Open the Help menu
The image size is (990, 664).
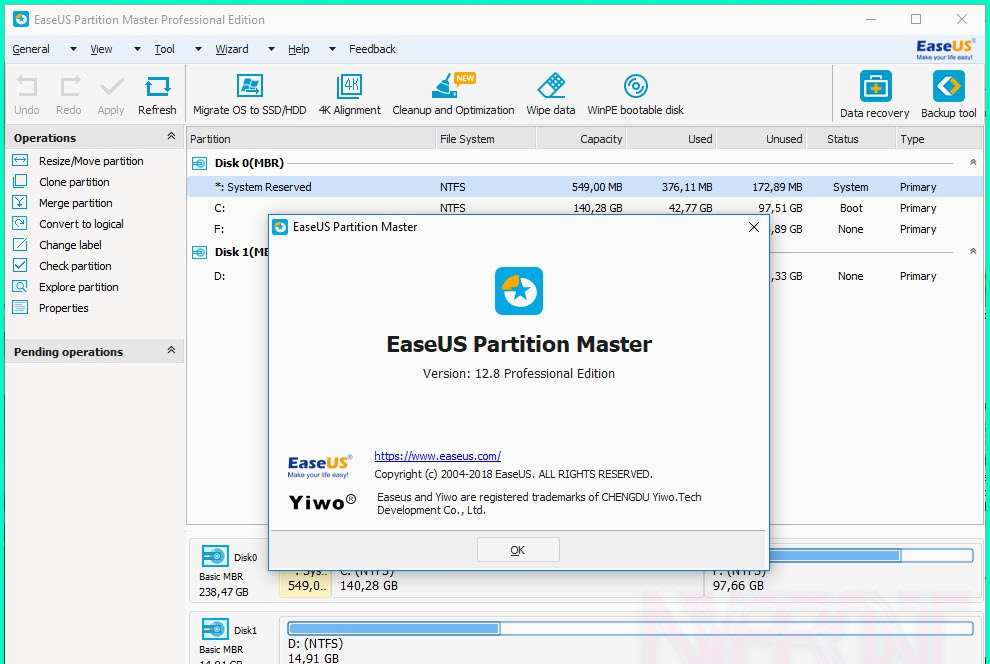(x=299, y=49)
